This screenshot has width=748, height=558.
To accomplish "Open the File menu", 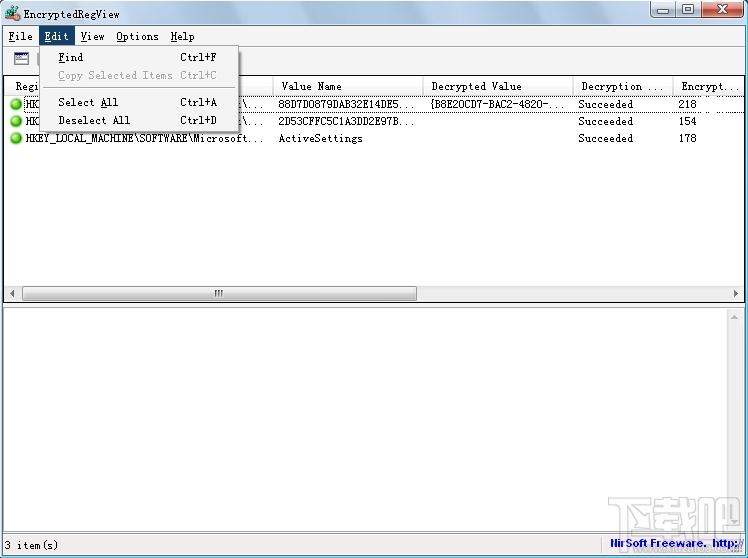I will [21, 36].
